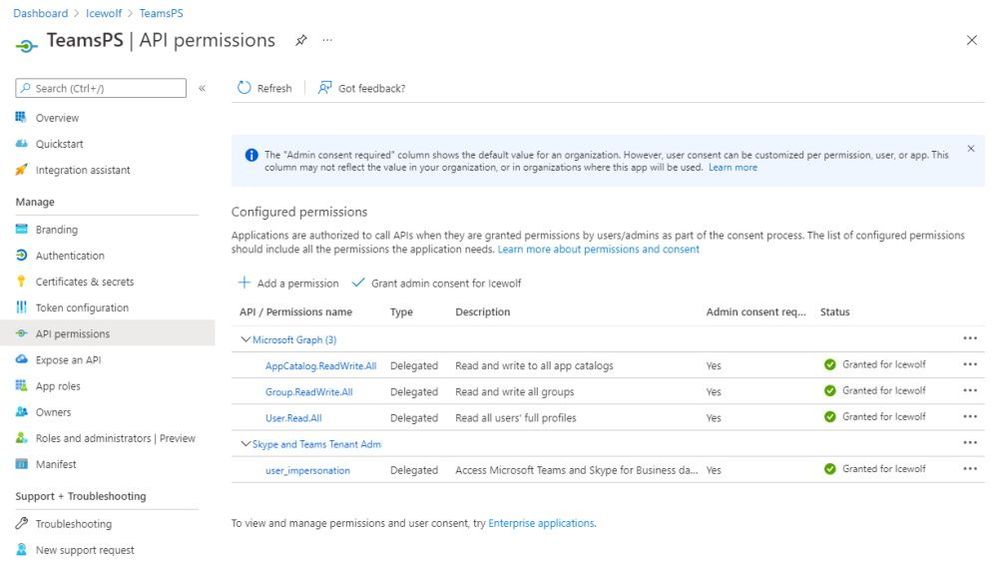Viewport: 998px width, 575px height.
Task: Collapse the Skype and Teams Tenant Adm chevron
Action: point(245,444)
